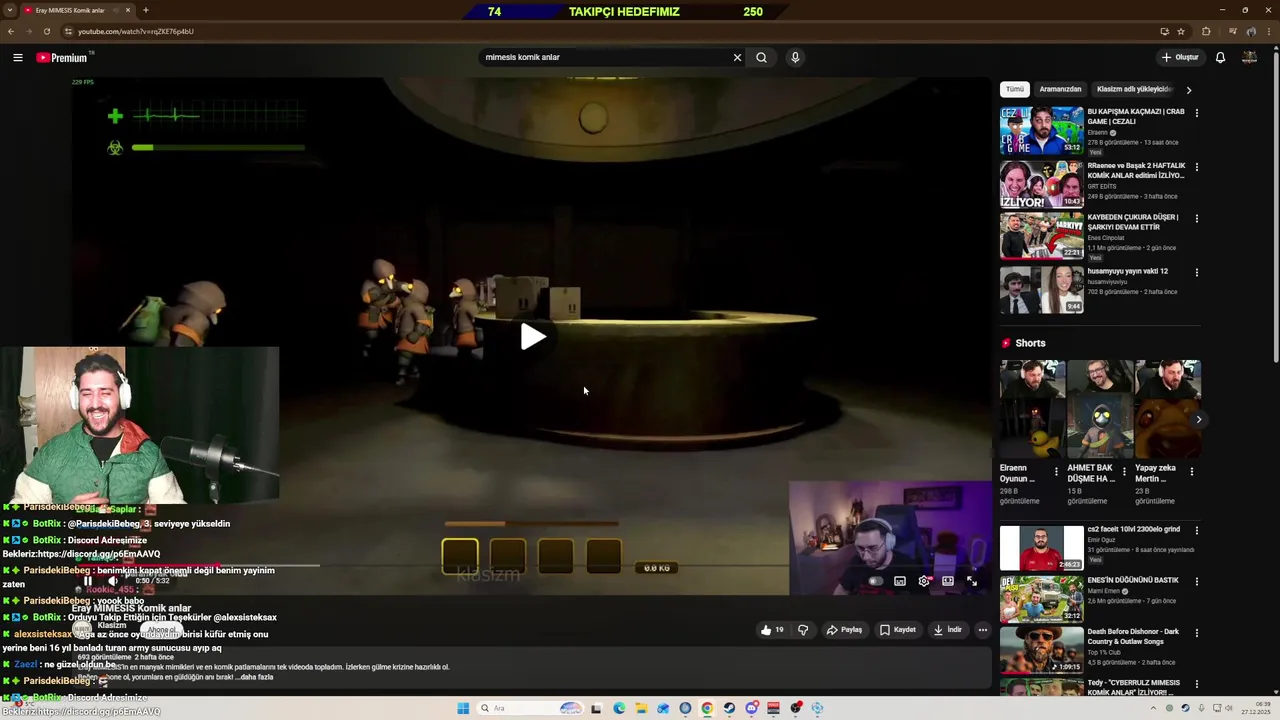
Task: Share the video via Paylaş
Action: click(x=844, y=630)
